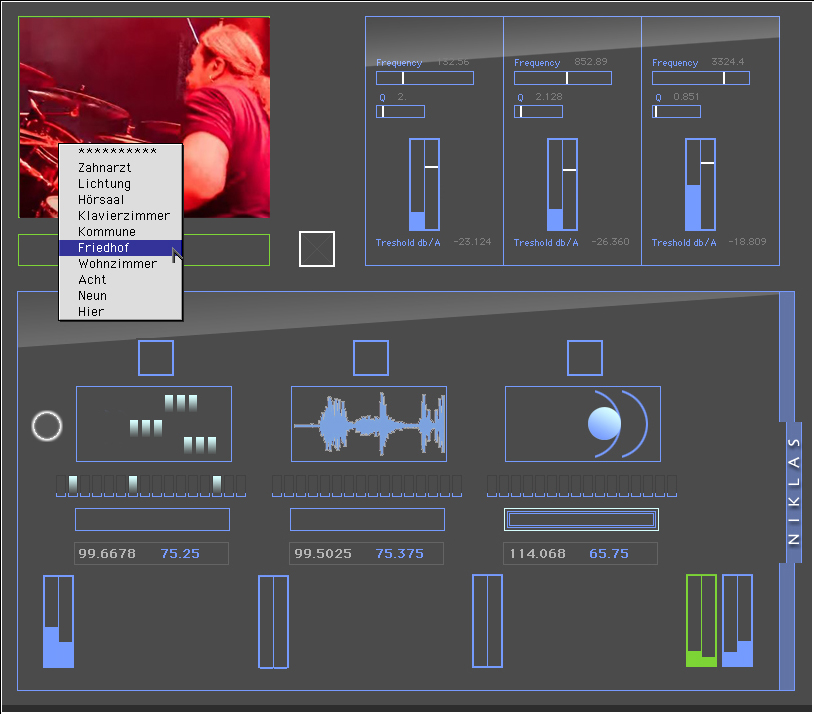Click the blue value 65.75
814x714 pixels.
point(609,554)
